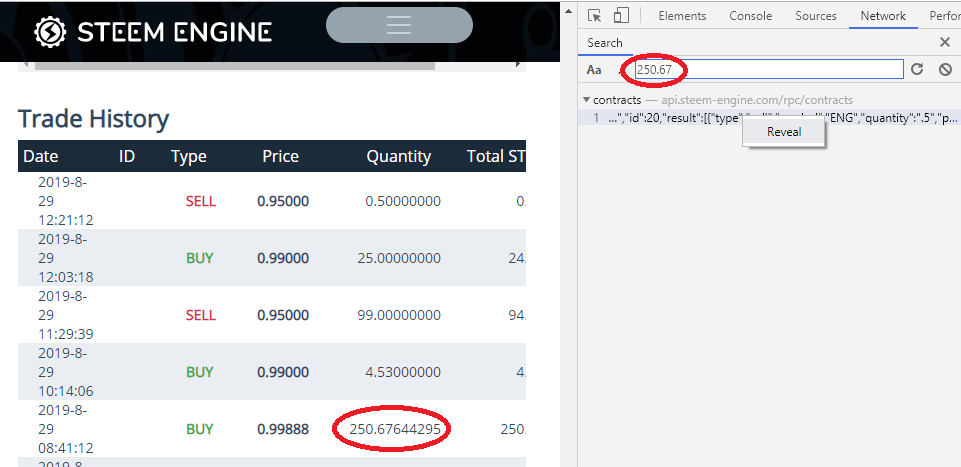Toggle match case Aa option
This screenshot has width=961, height=467.
point(594,70)
